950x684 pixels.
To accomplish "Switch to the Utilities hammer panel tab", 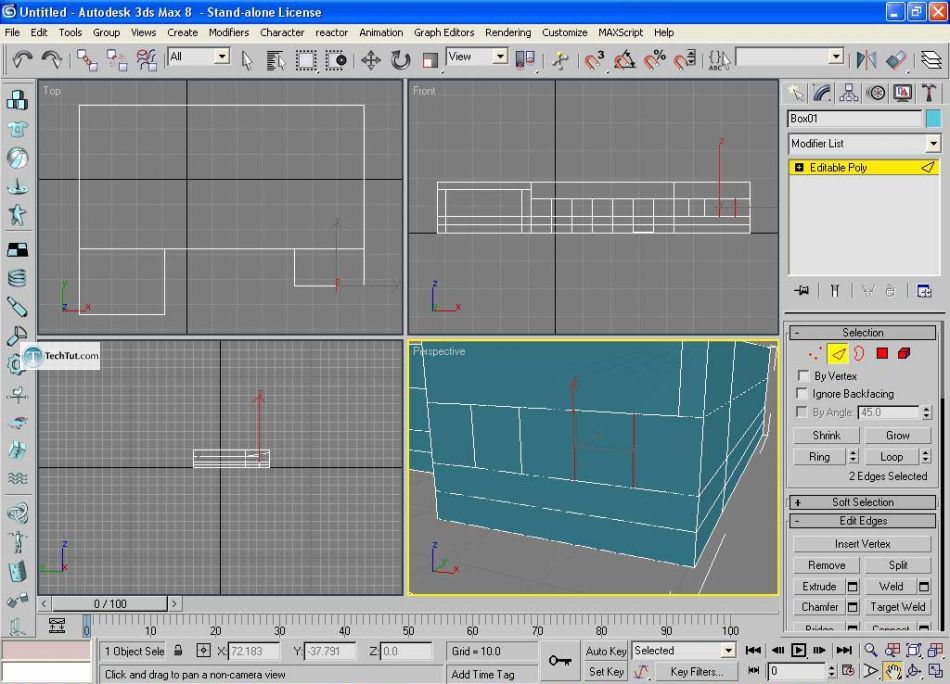I will (x=928, y=93).
